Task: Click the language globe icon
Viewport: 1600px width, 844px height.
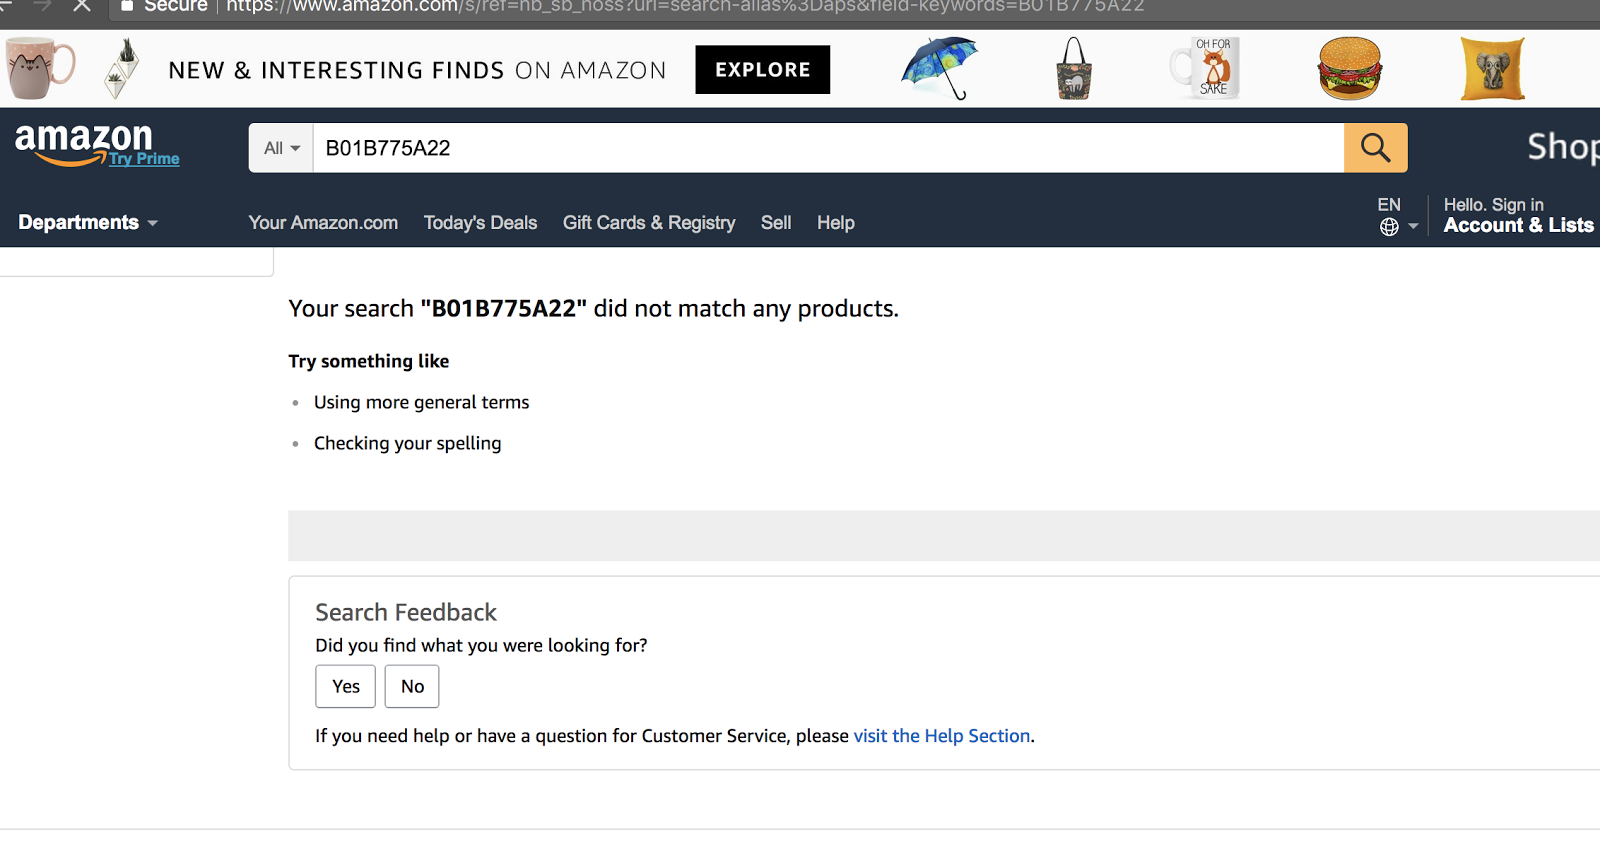Action: [1389, 227]
